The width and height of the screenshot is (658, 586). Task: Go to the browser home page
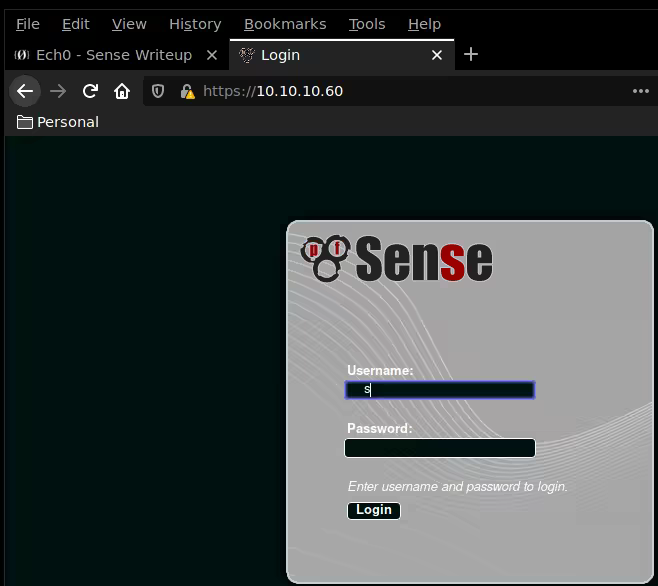(122, 91)
